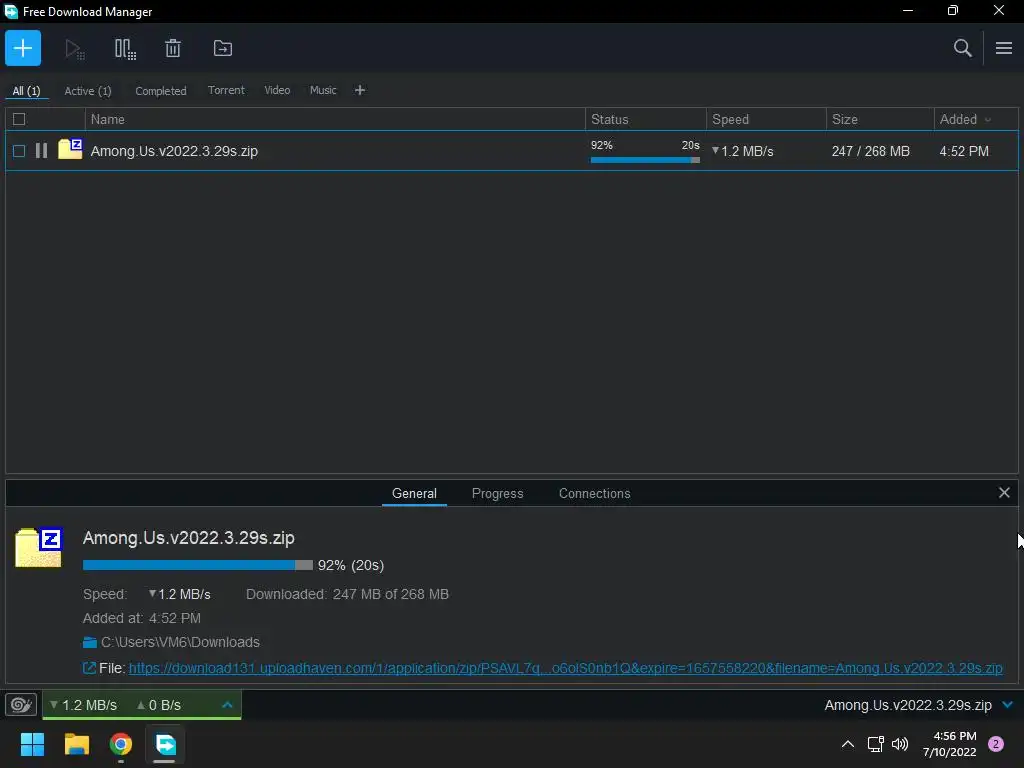Open the search magnifier icon
1024x768 pixels.
click(x=962, y=48)
